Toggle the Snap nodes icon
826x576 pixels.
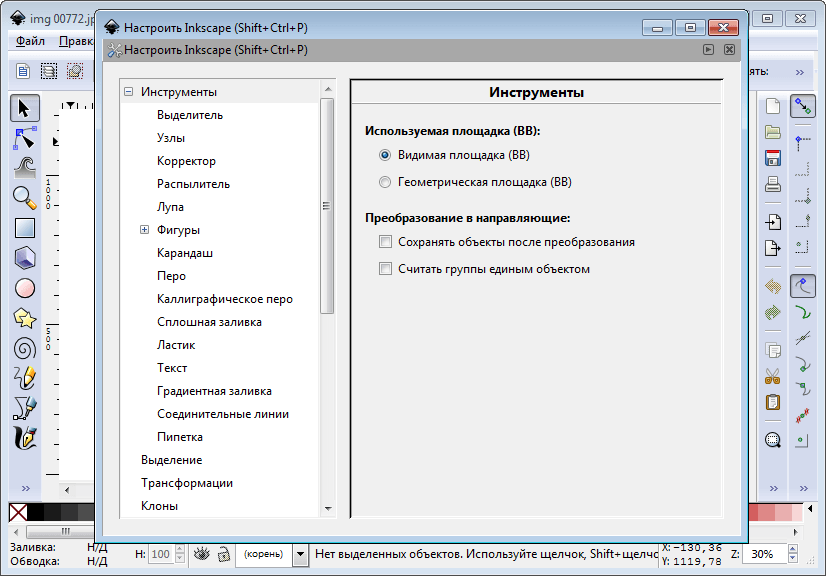point(803,287)
